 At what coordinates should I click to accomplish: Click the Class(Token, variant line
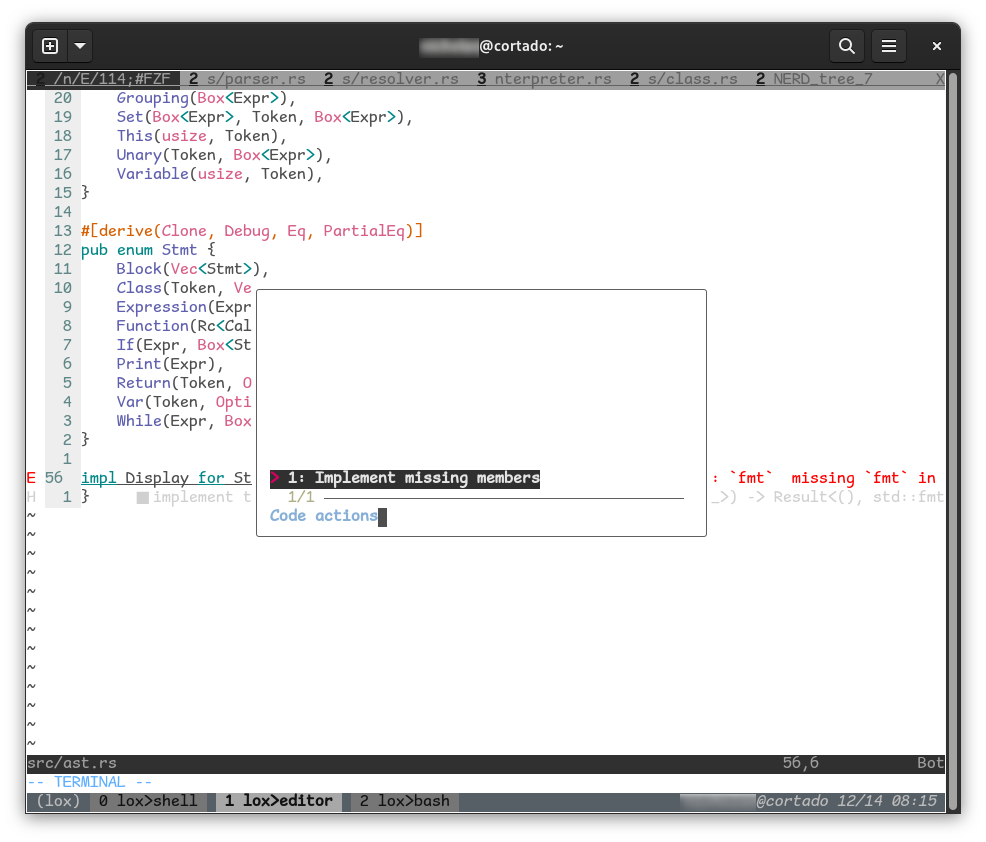(x=184, y=288)
